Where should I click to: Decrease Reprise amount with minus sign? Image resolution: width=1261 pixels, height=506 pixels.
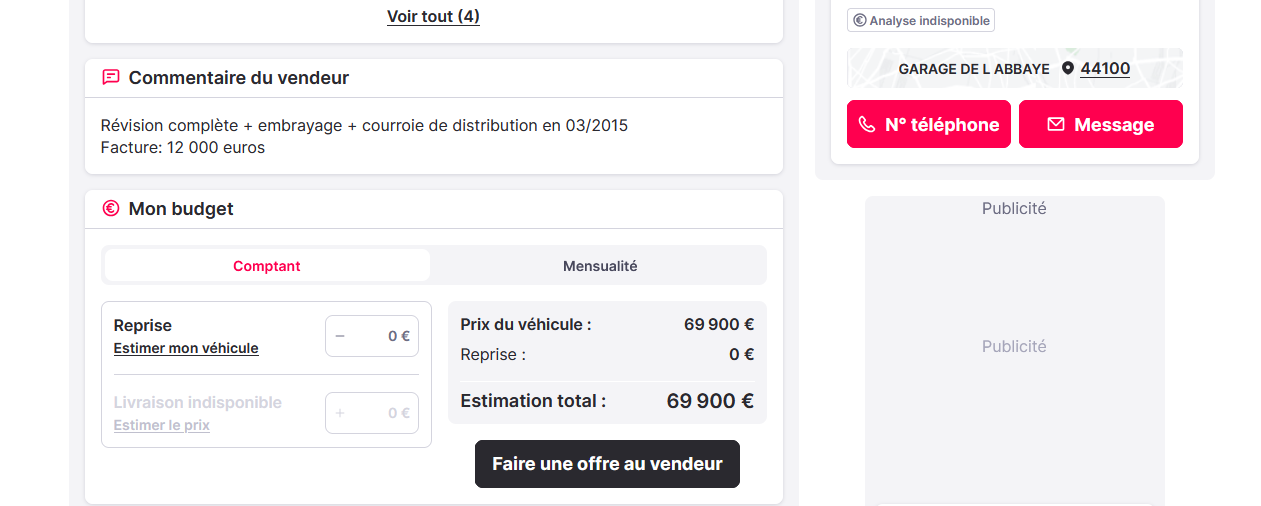pyautogui.click(x=340, y=336)
